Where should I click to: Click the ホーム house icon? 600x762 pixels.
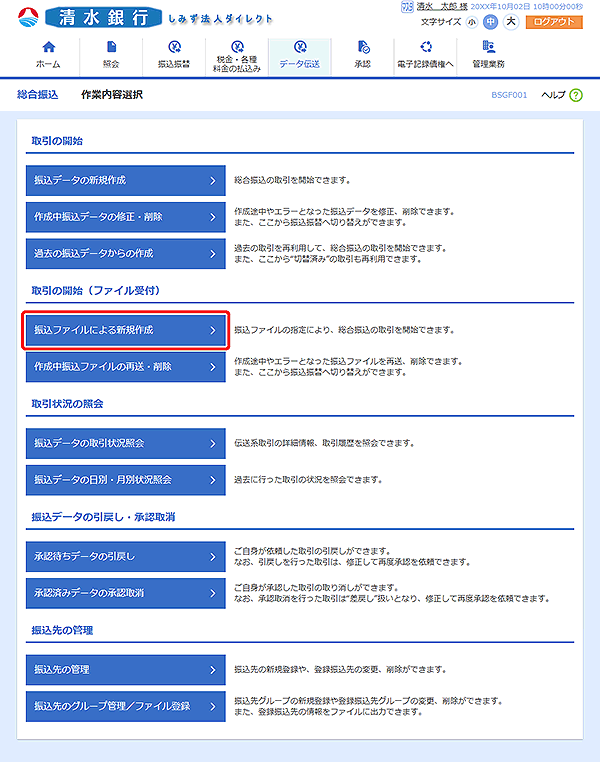pos(47,48)
